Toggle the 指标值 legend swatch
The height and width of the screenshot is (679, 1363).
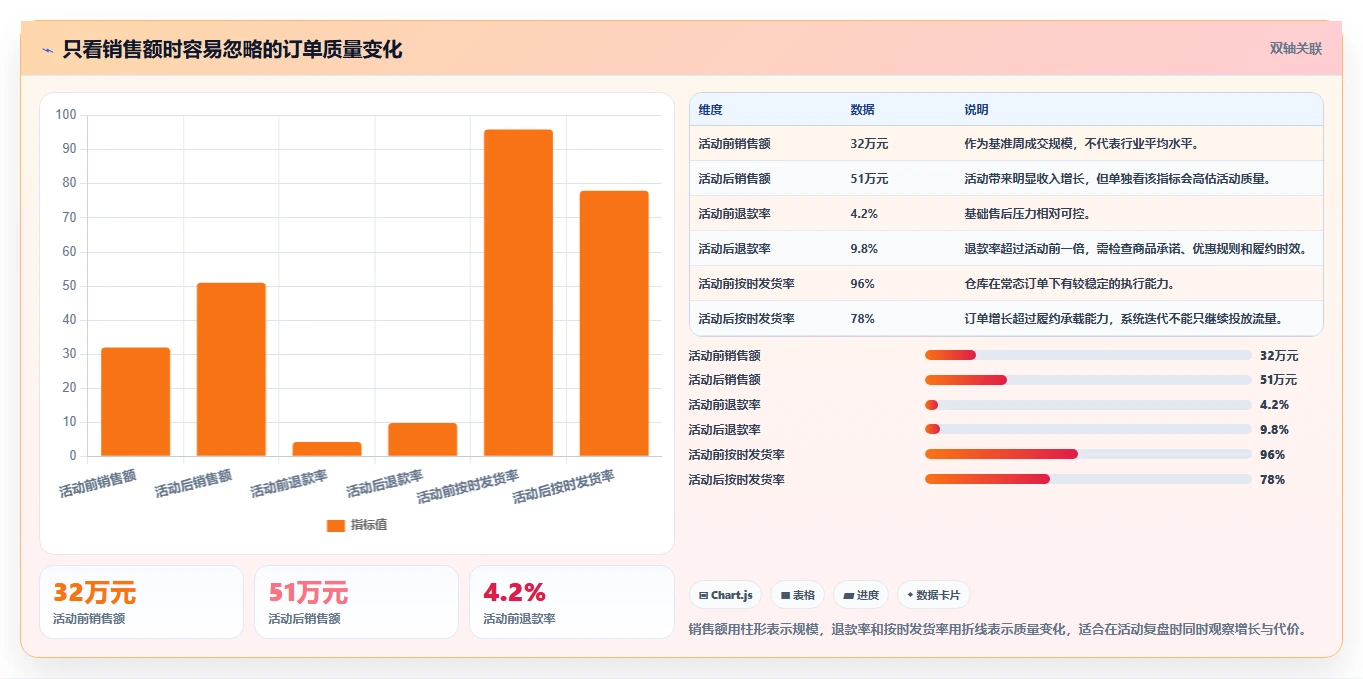coord(336,525)
